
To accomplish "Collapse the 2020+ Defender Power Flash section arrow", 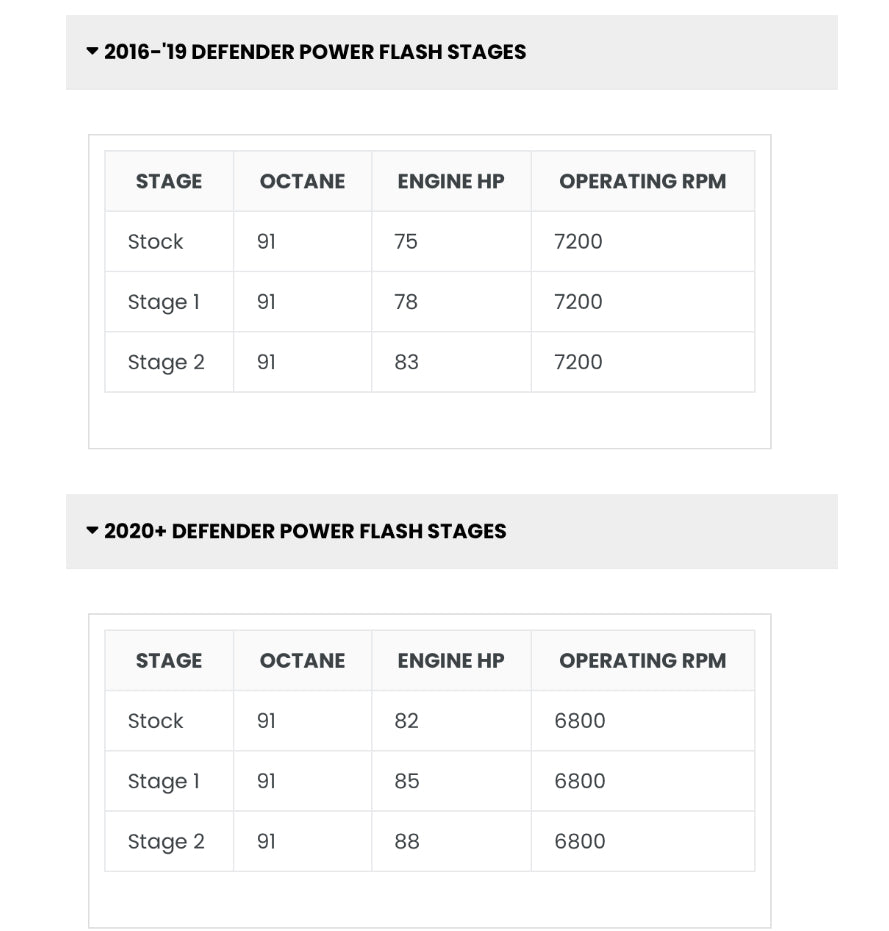I will click(x=92, y=530).
